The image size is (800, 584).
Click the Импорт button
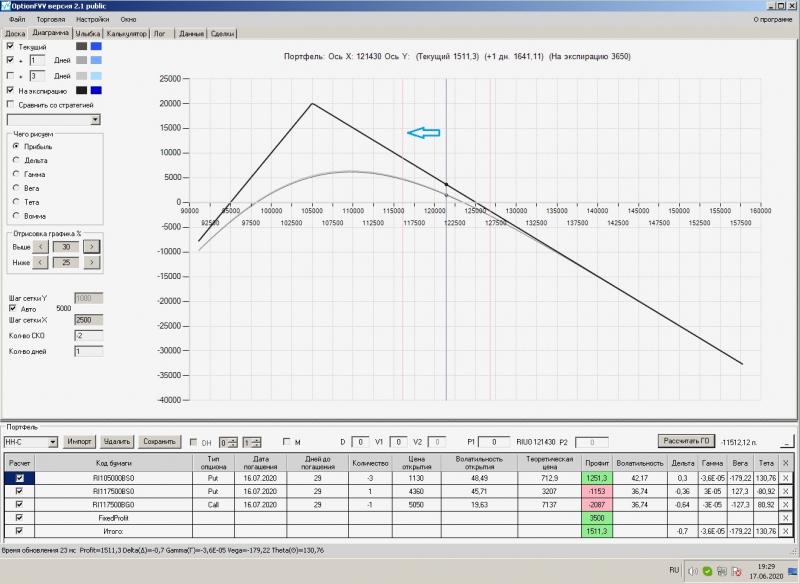click(79, 442)
